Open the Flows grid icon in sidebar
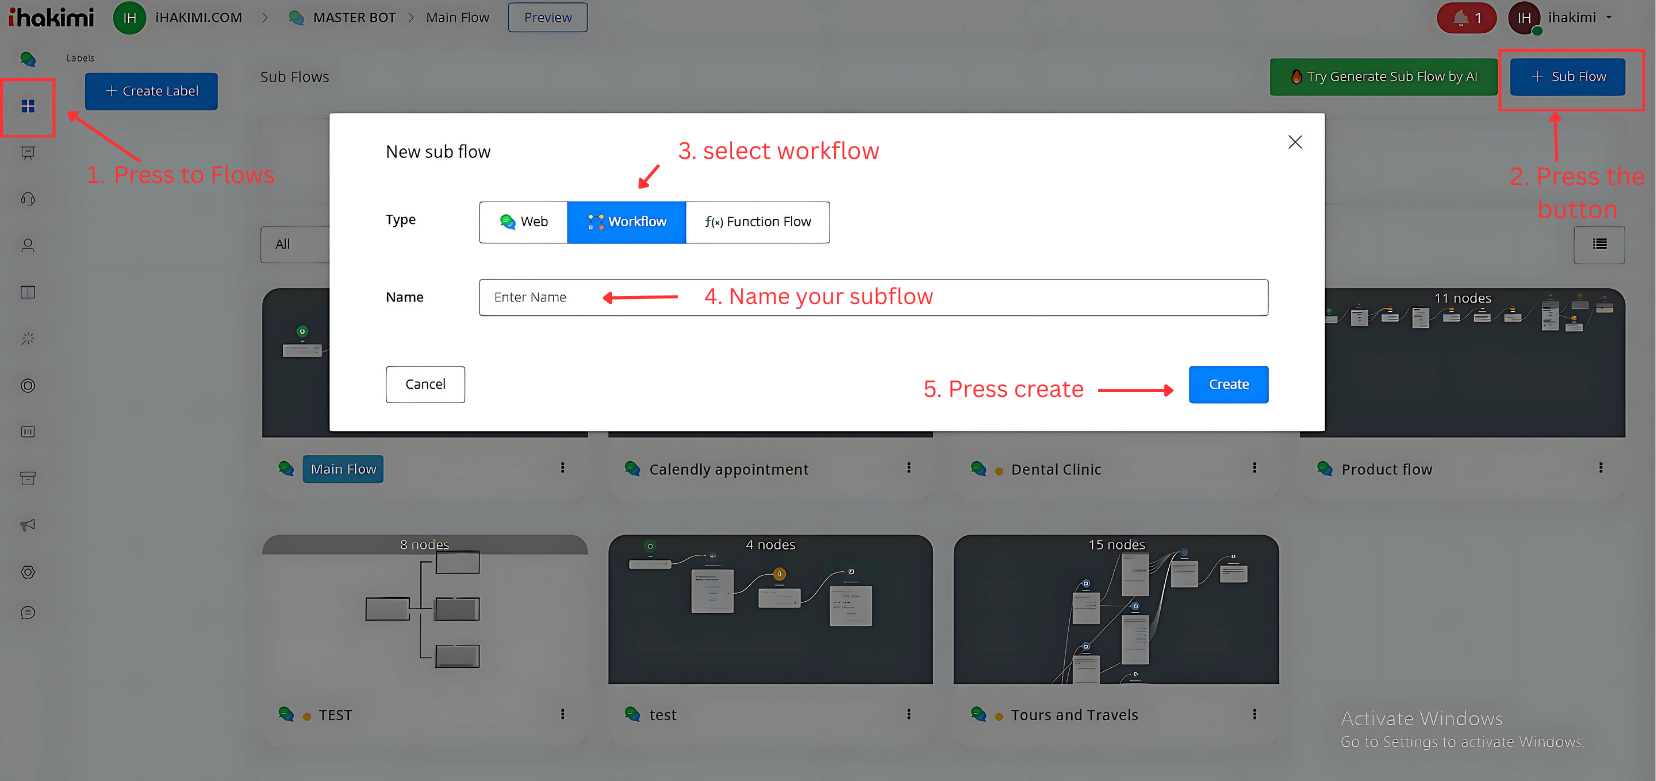 pos(28,106)
